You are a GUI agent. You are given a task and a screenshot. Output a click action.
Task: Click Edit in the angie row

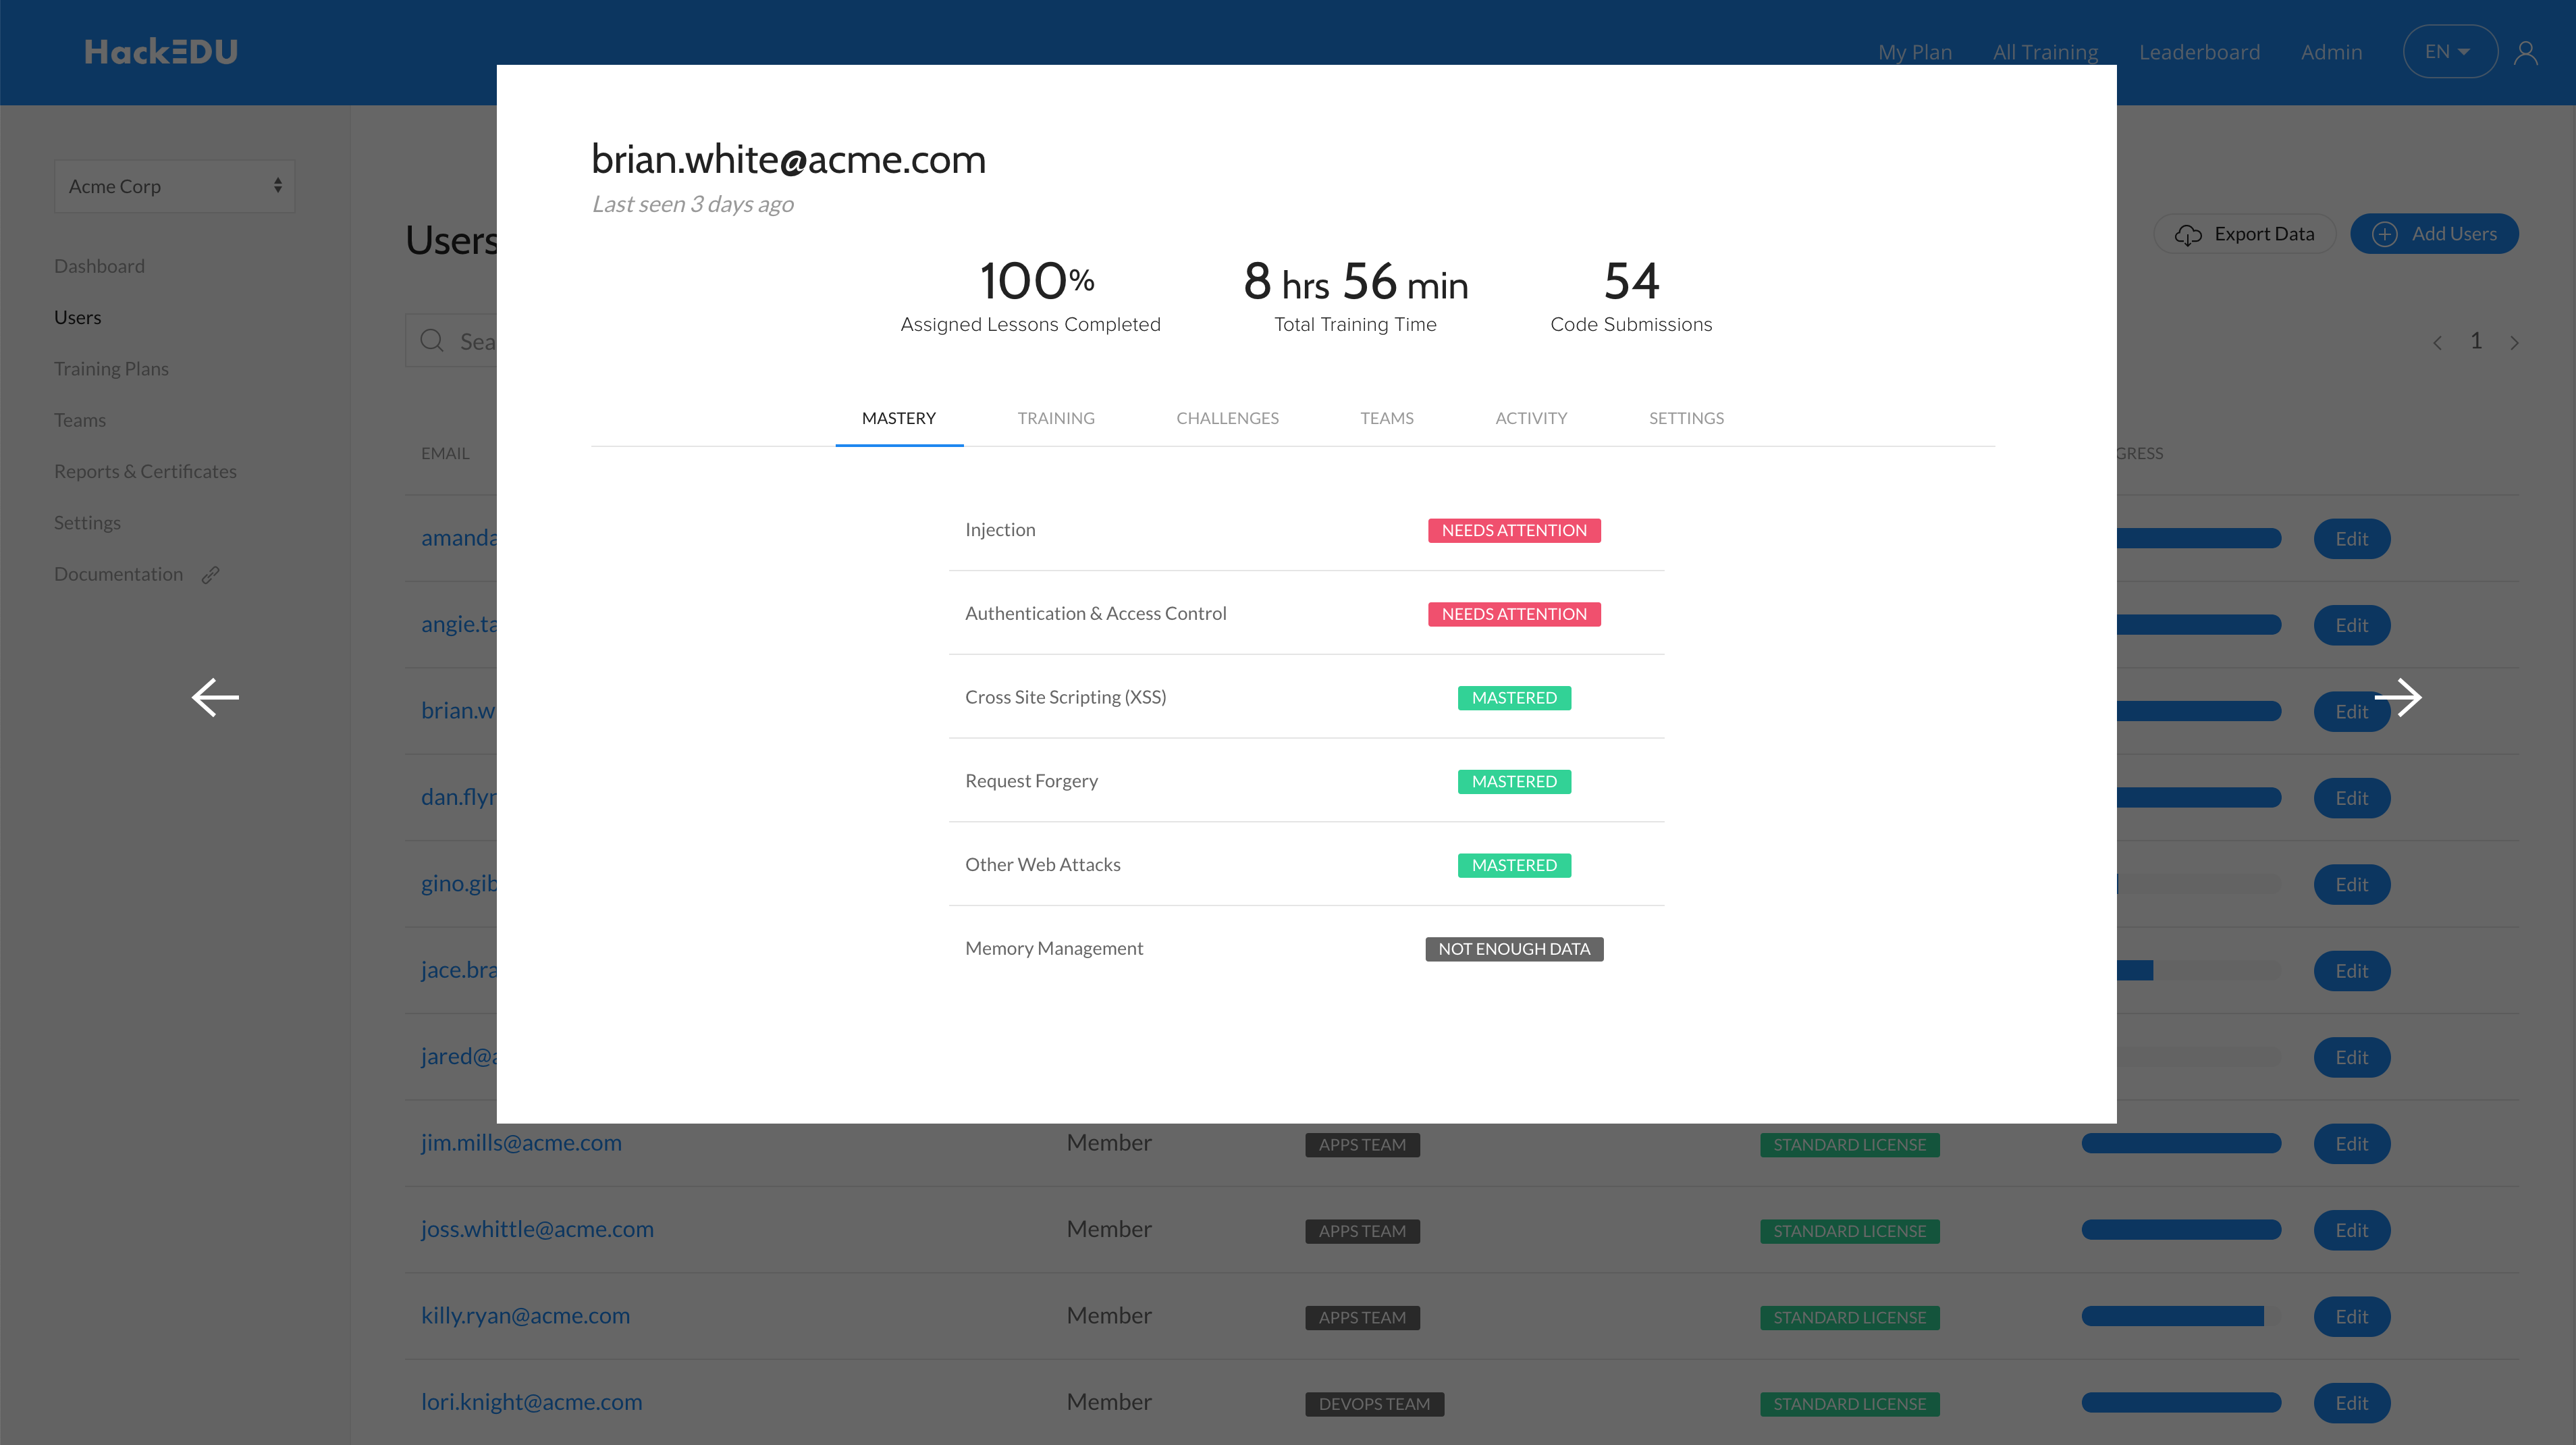click(2351, 625)
